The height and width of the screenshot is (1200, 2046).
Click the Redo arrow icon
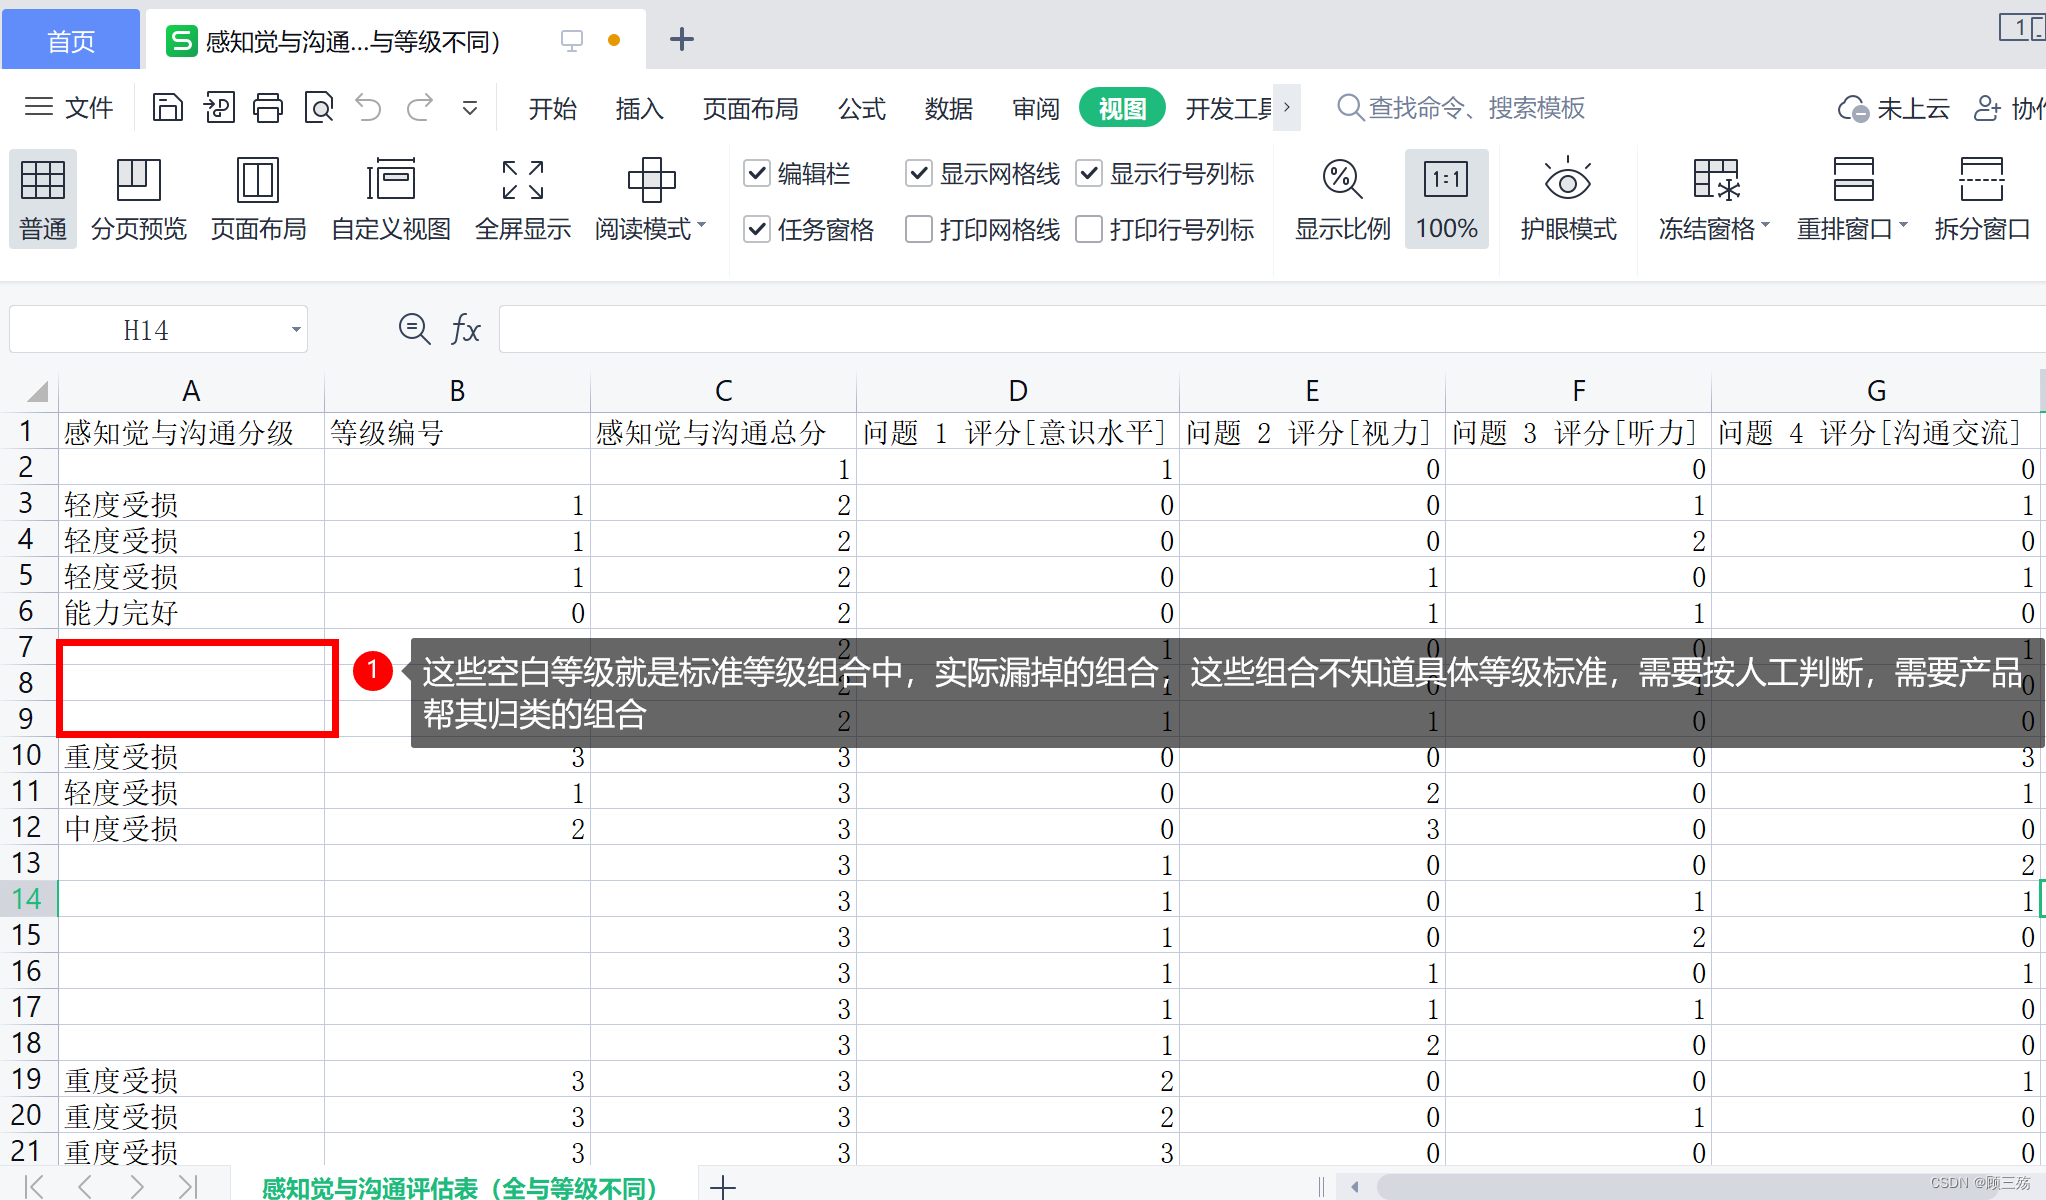(420, 107)
